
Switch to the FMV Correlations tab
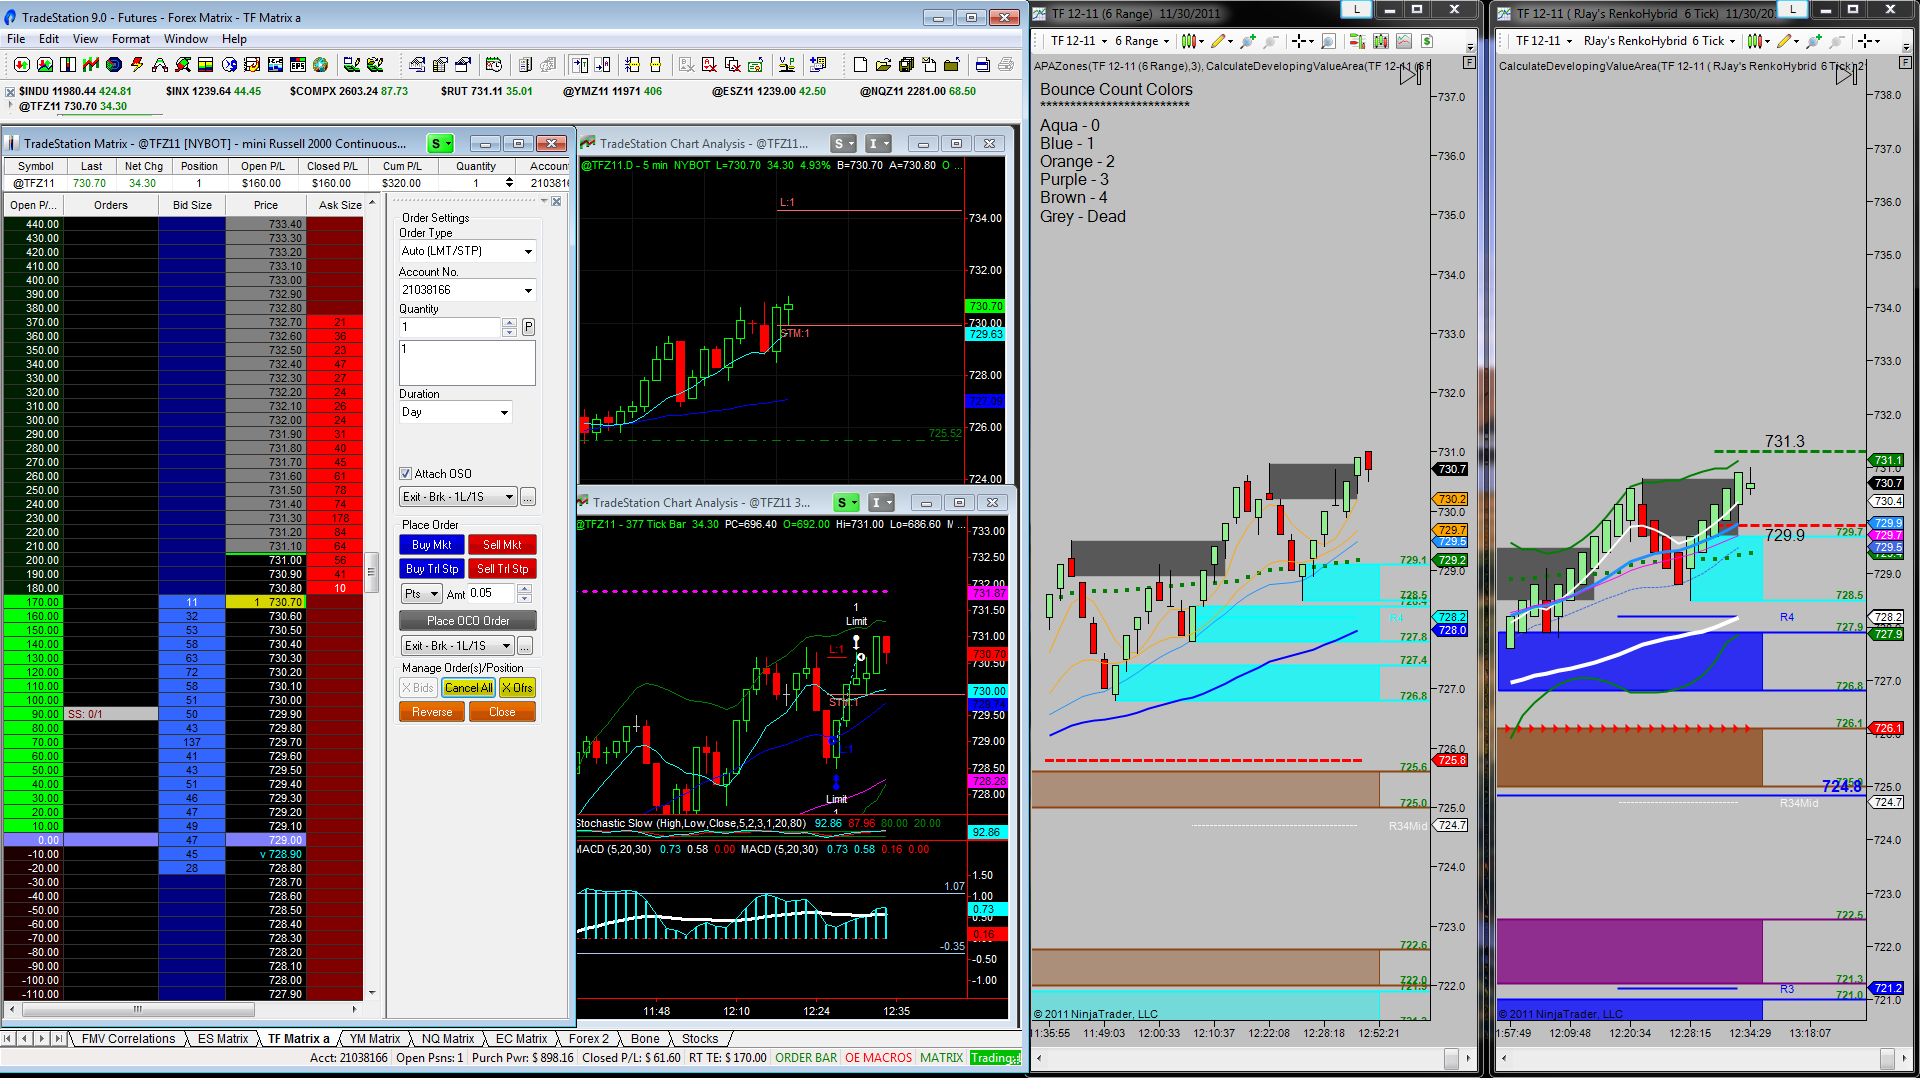128,1039
